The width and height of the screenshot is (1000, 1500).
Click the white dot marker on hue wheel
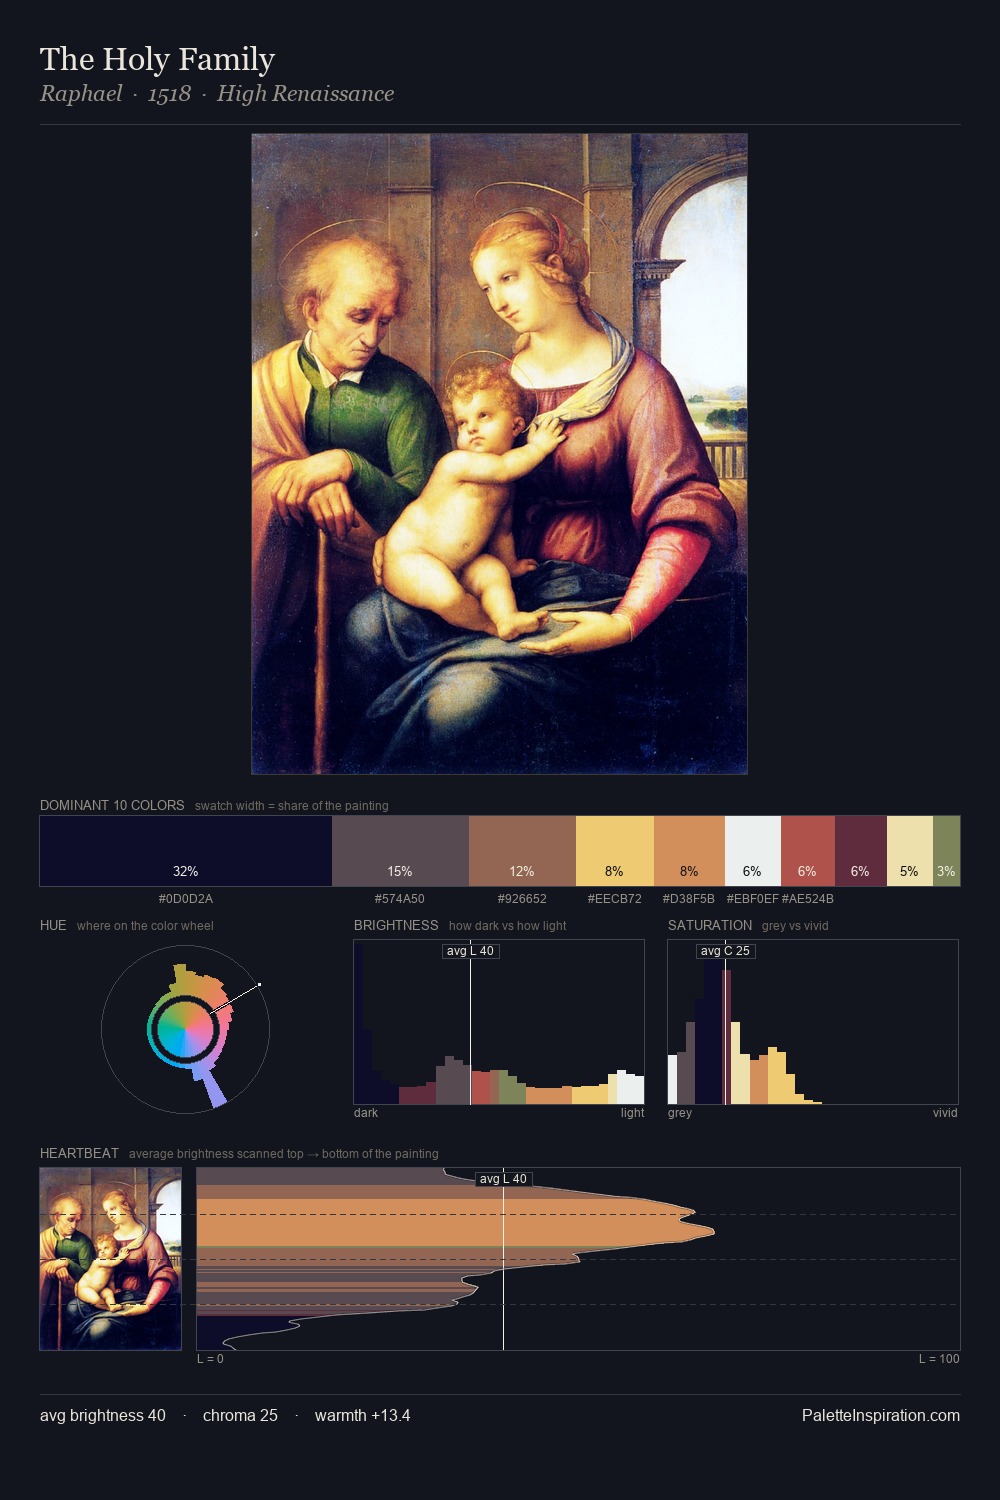tap(259, 985)
